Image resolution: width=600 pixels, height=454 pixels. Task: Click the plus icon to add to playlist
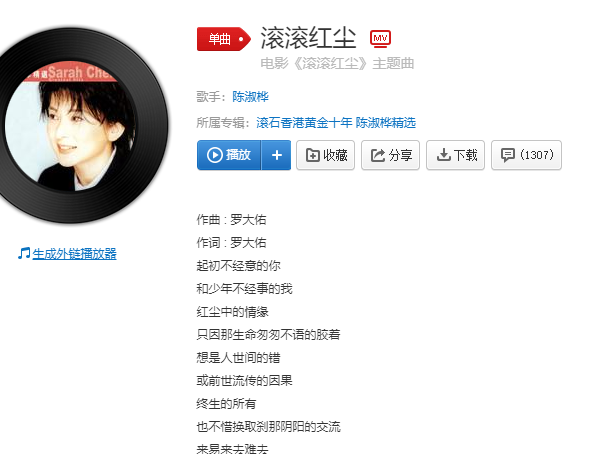276,155
